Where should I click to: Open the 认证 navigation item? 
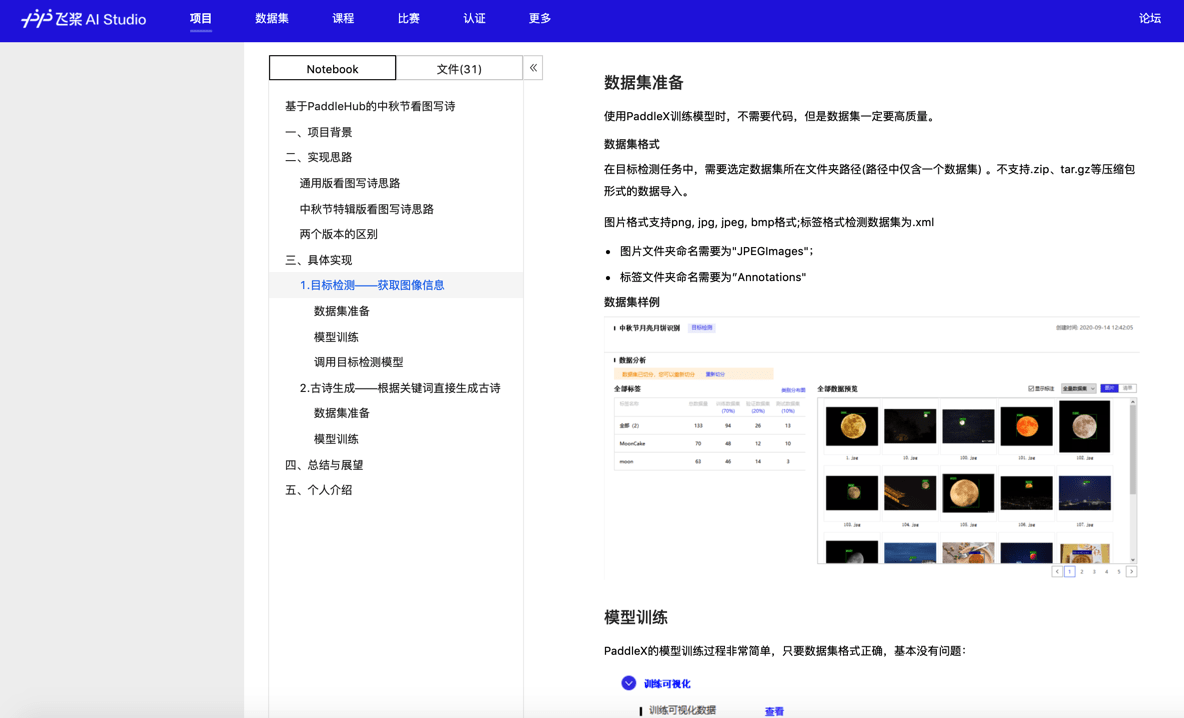(x=474, y=18)
